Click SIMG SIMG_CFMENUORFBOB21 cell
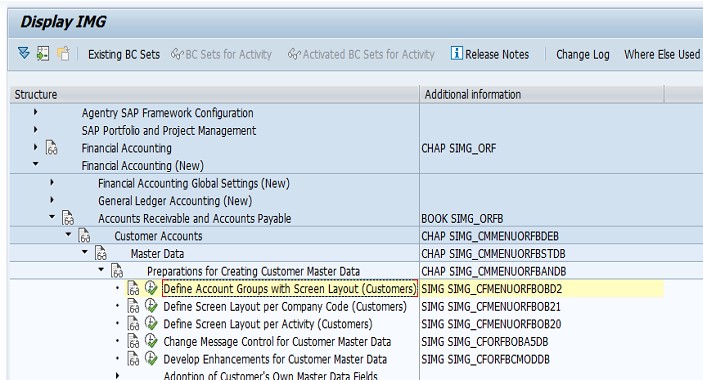 (x=491, y=307)
